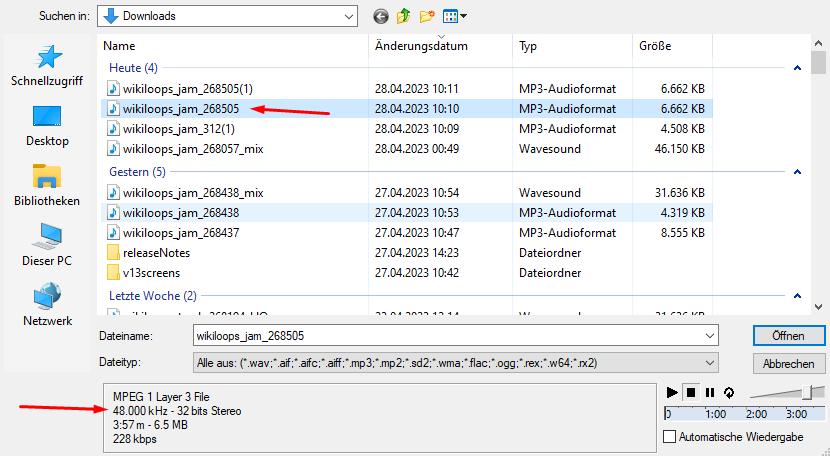The height and width of the screenshot is (456, 830).
Task: Open the Dateityp filter dropdown
Action: coord(711,362)
